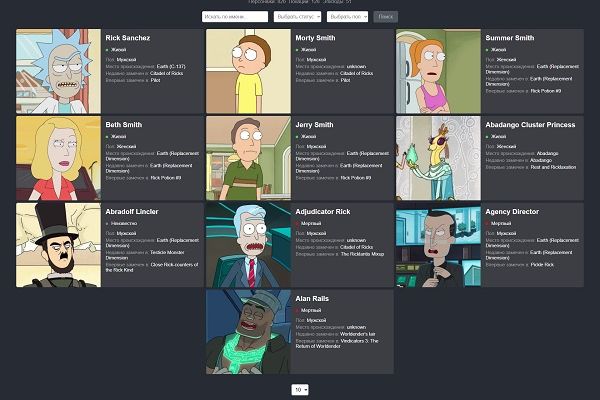Click the Agency Director name heading

tap(512, 212)
